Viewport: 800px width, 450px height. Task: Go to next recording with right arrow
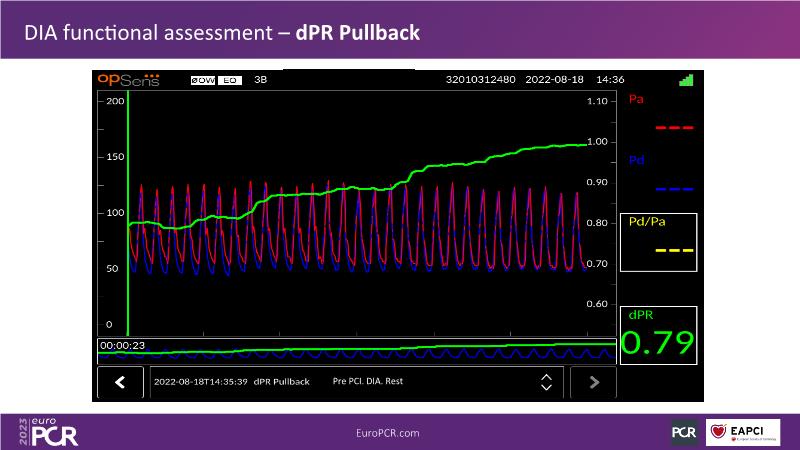[x=593, y=382]
